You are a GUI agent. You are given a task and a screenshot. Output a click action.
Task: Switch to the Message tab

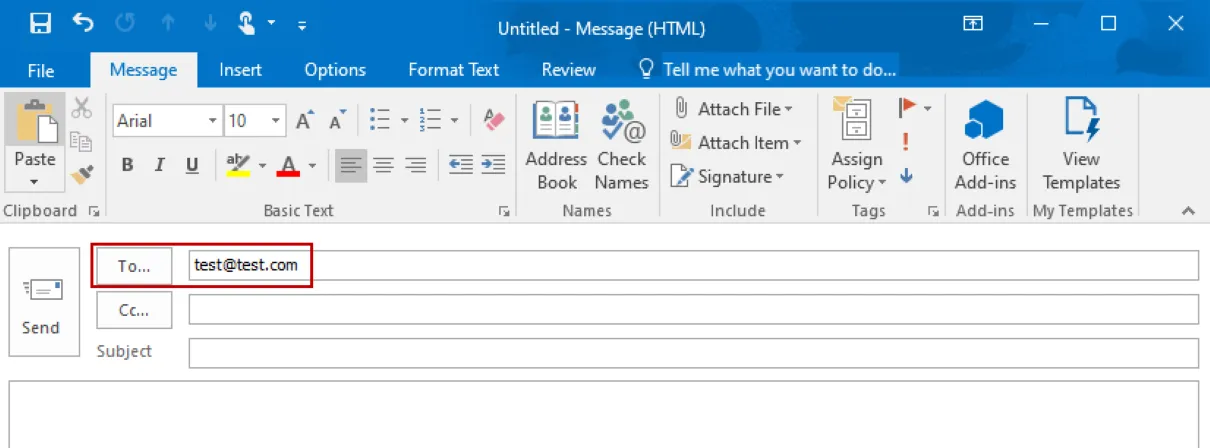pos(144,70)
